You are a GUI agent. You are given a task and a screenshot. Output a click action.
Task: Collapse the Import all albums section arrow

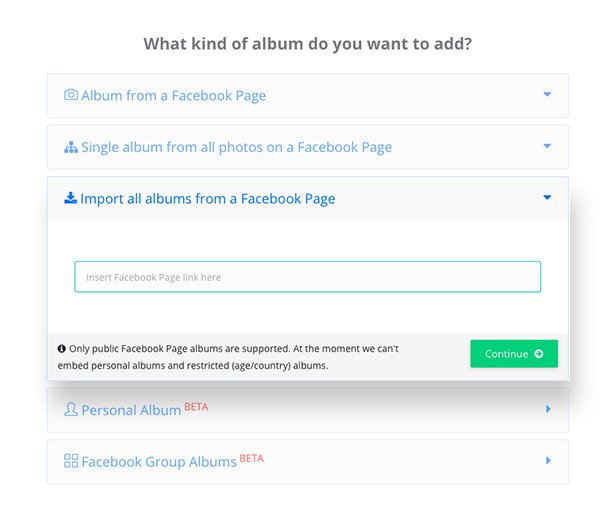pyautogui.click(x=547, y=197)
